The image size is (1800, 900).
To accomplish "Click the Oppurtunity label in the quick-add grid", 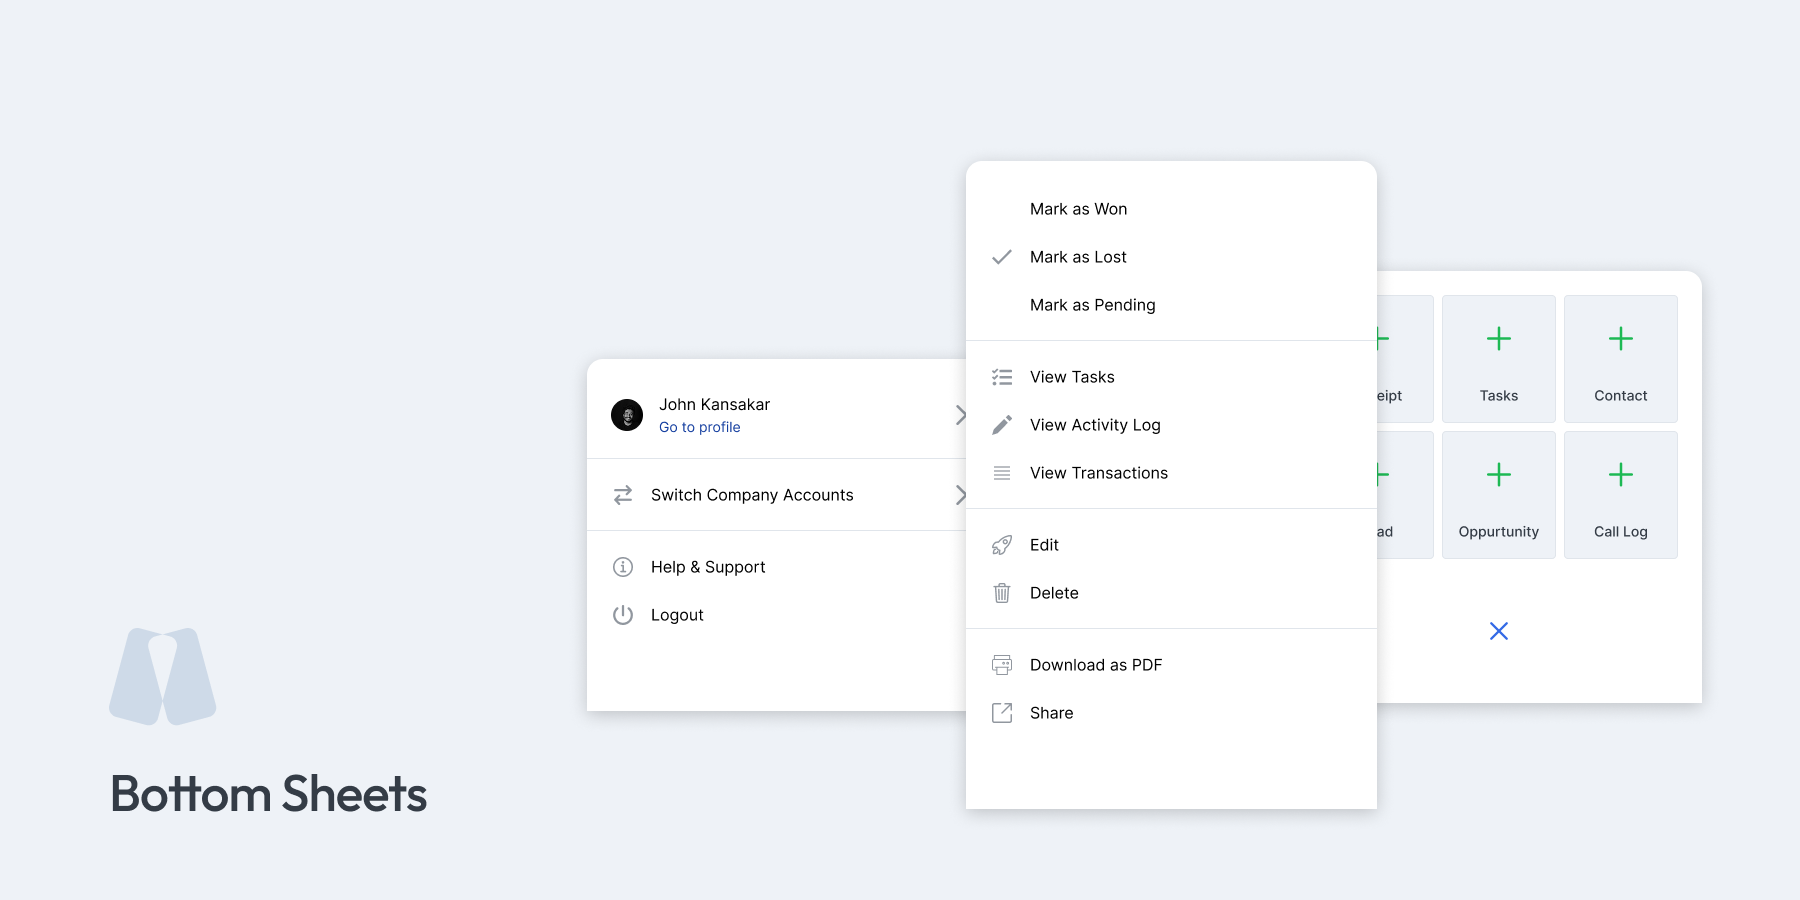I will [x=1499, y=532].
